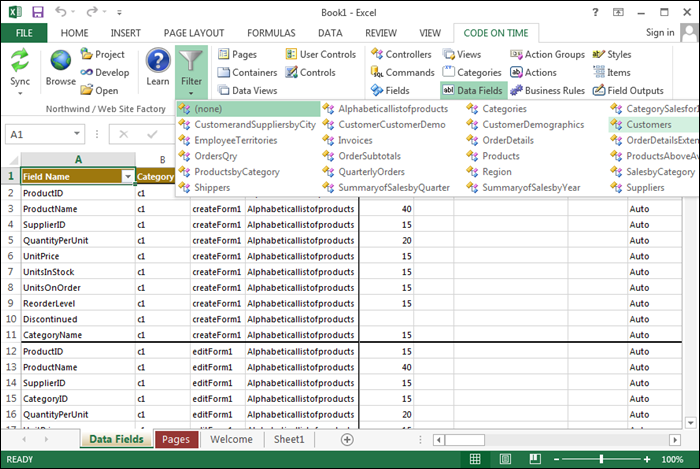Click the Sync button in the ribbon
This screenshot has width=700, height=469.
coord(20,62)
